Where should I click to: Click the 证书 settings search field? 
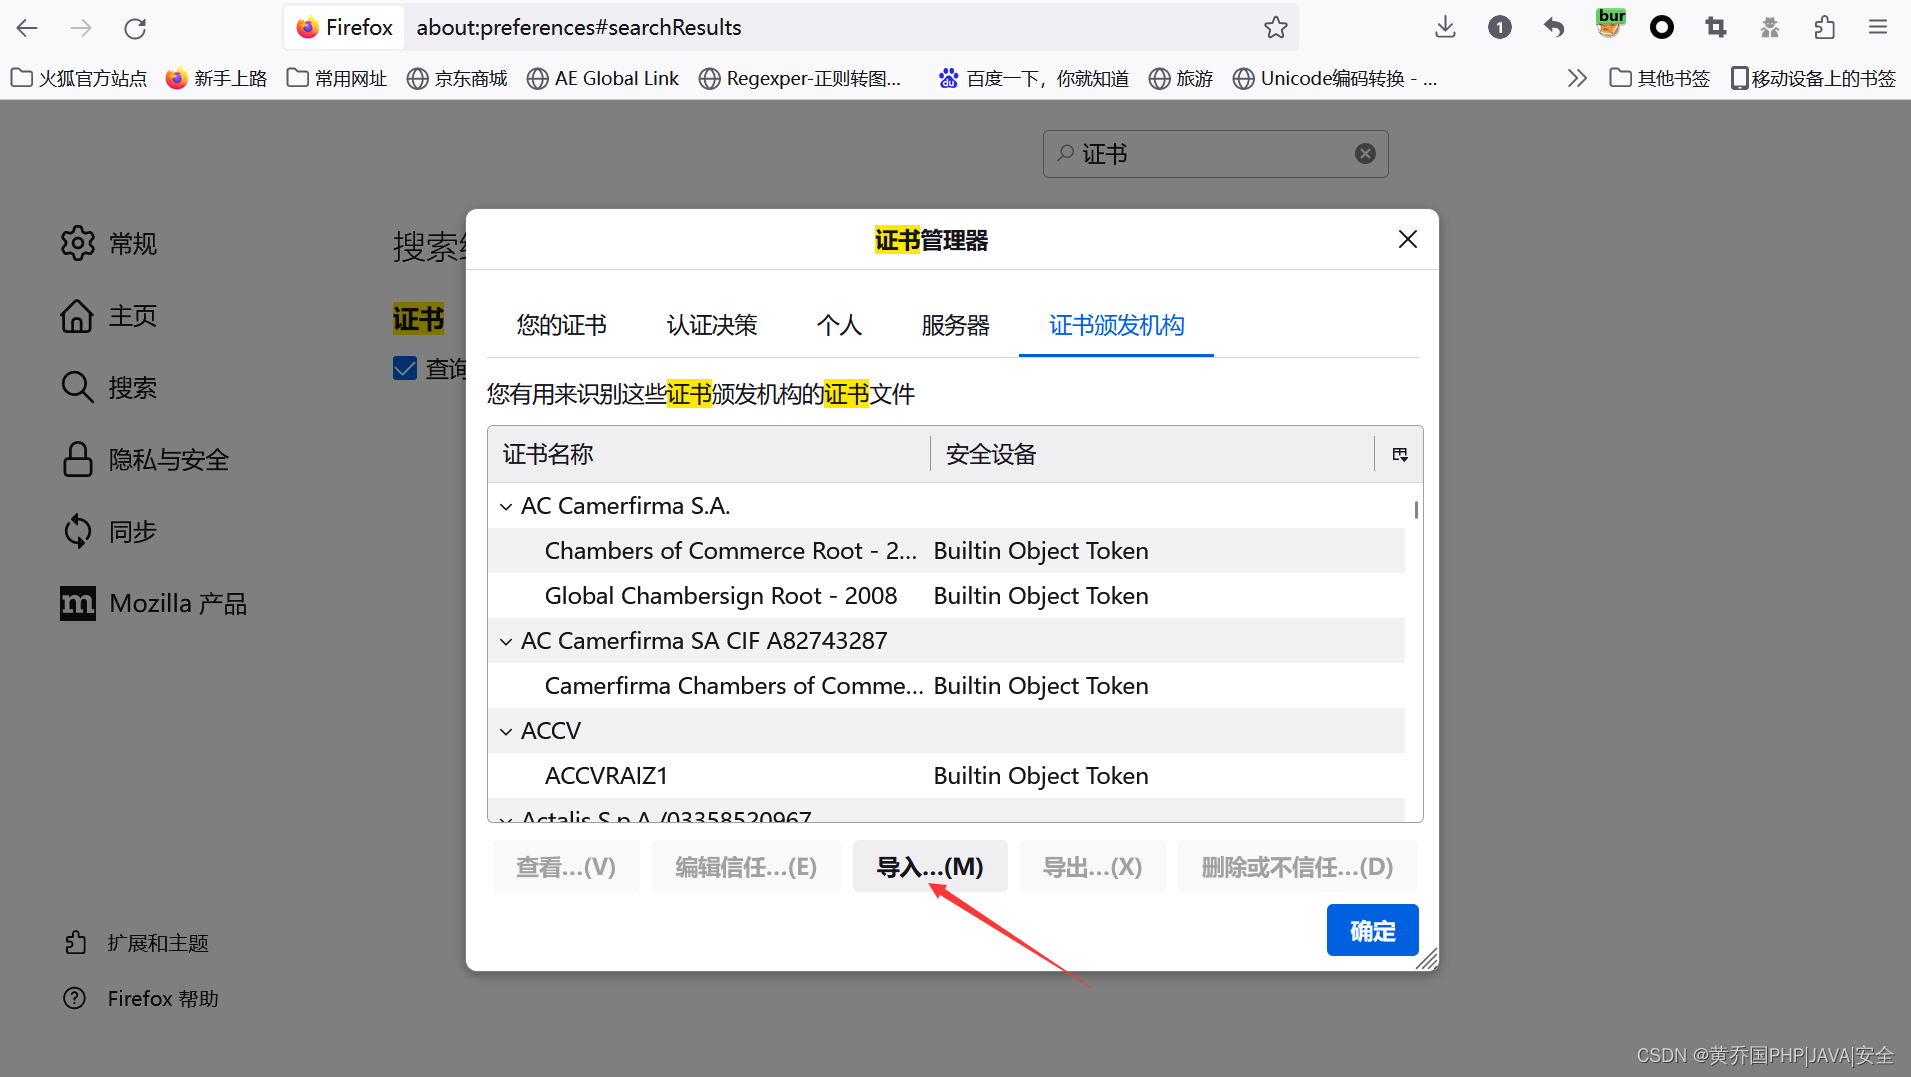(x=1215, y=154)
